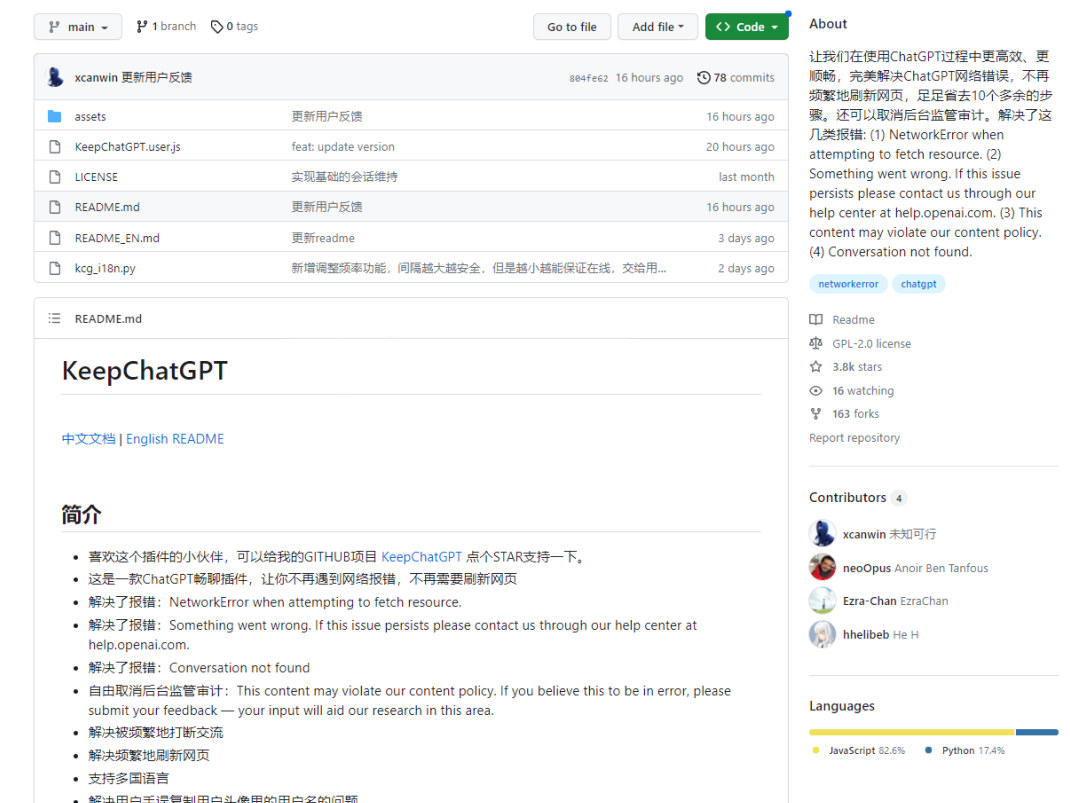This screenshot has width=1070, height=803.
Task: Click the file icon for README_EN.md
Action: pos(55,238)
